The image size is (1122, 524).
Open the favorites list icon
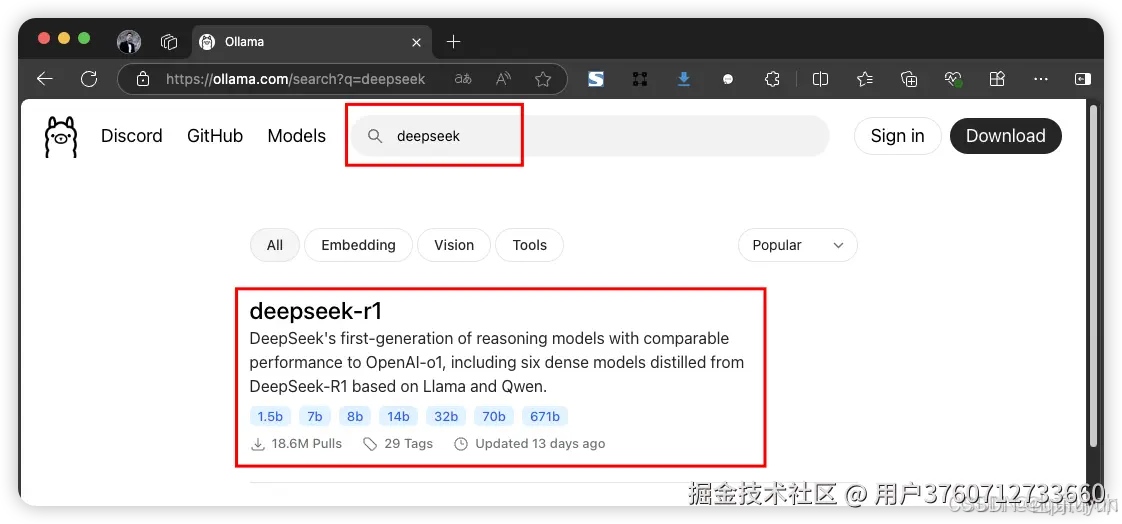(865, 79)
